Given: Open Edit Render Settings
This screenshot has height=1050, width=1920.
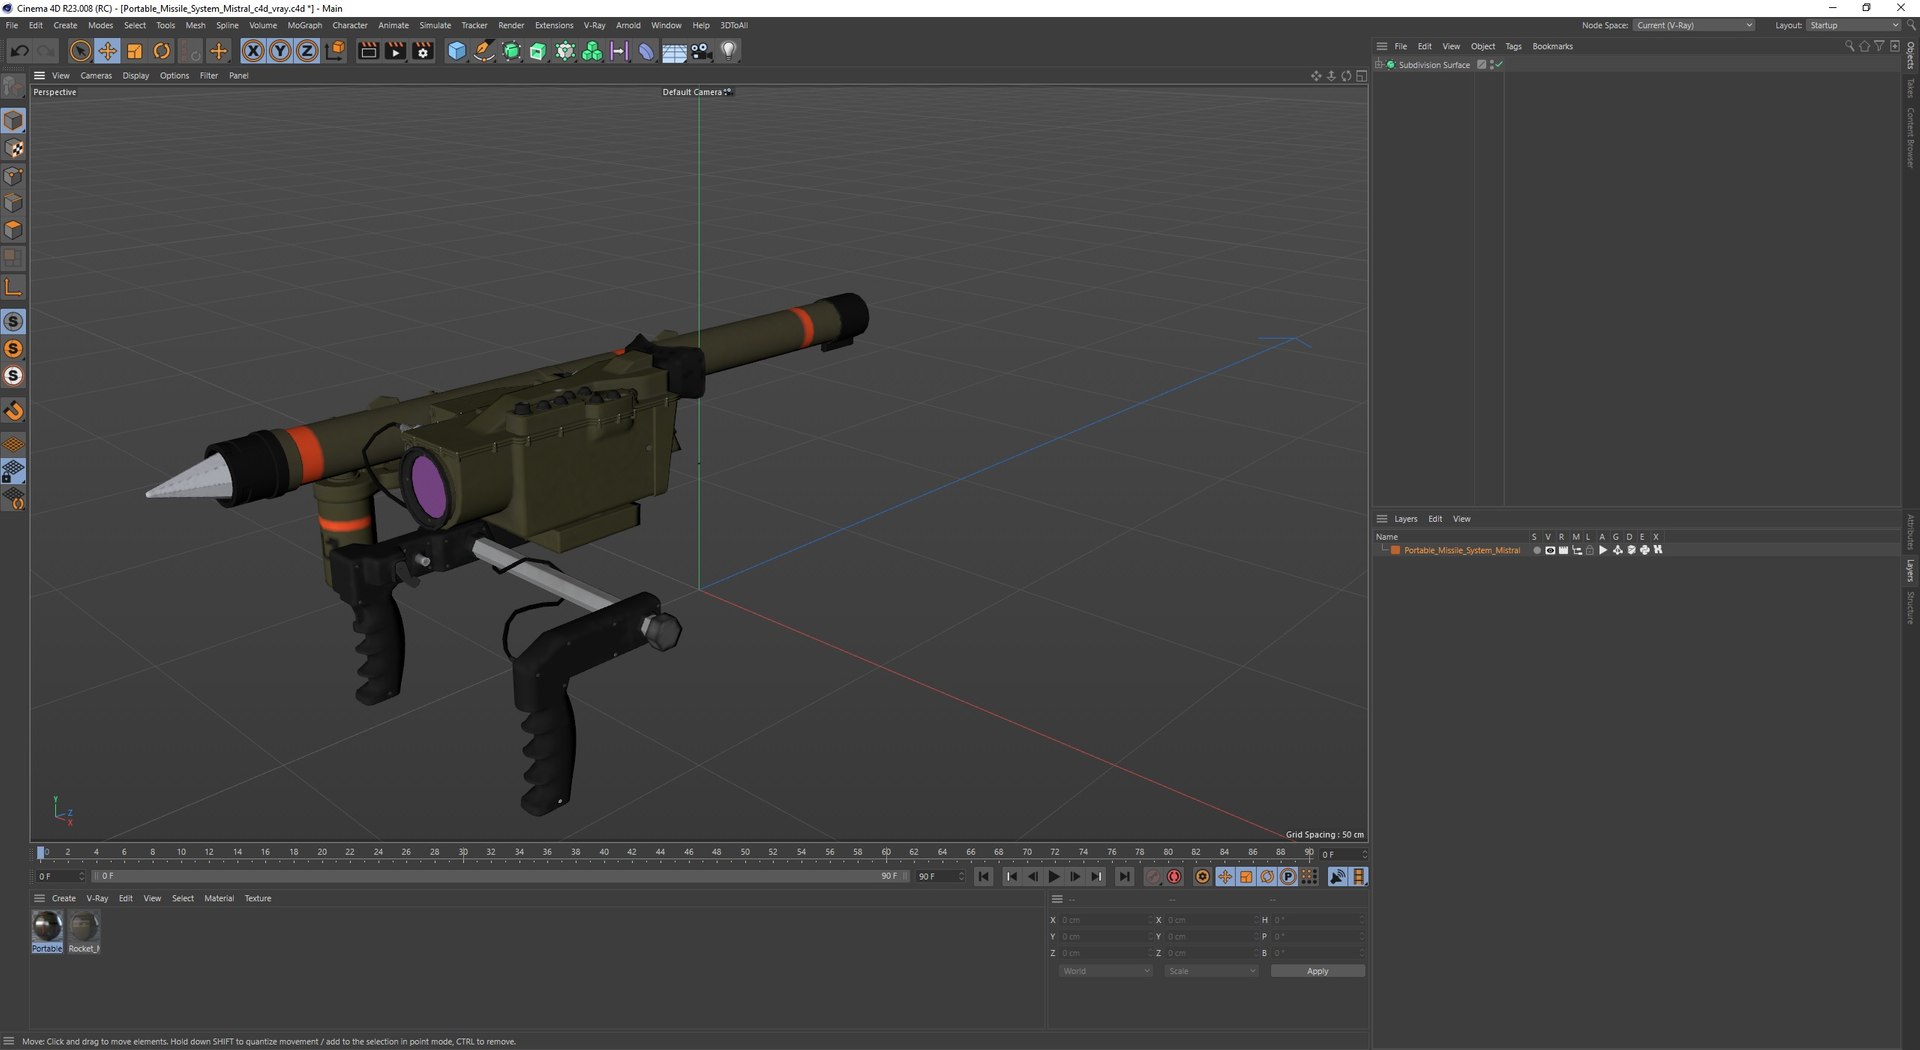Looking at the screenshot, I should [x=423, y=51].
